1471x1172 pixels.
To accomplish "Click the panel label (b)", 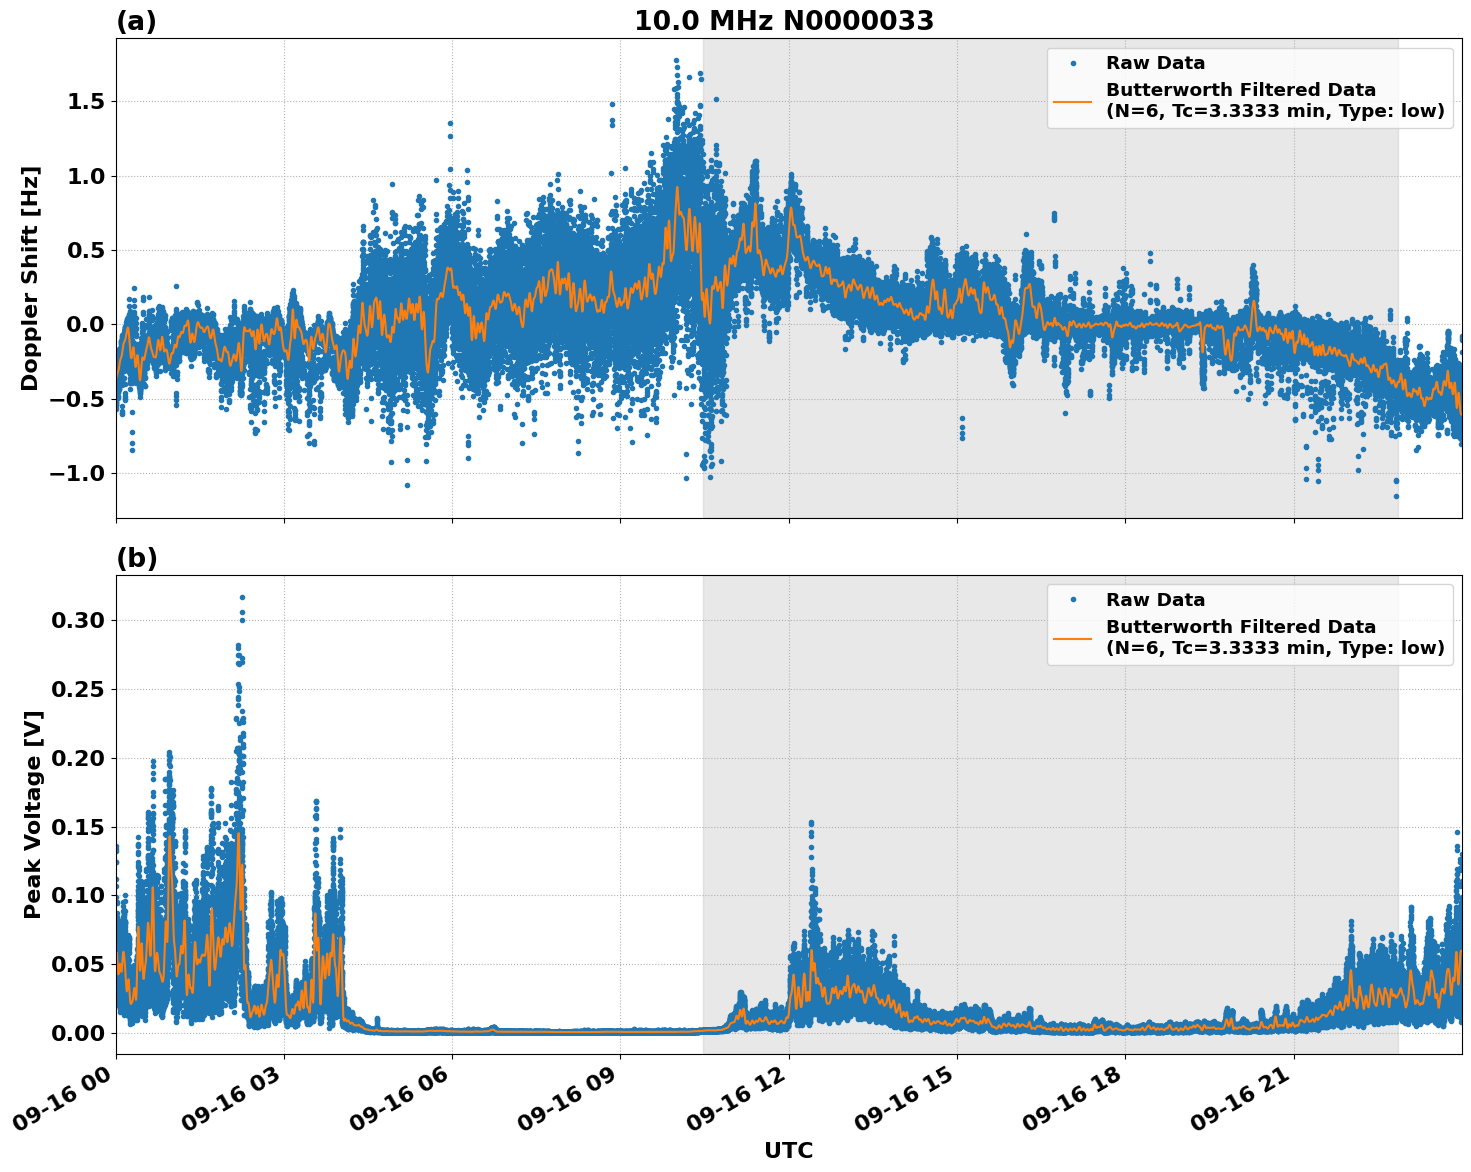I will coord(136,557).
